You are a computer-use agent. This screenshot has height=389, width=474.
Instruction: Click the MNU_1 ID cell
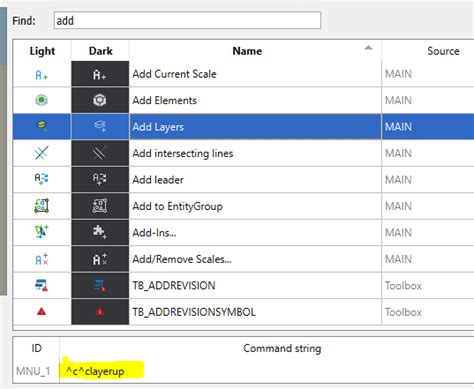pos(33,371)
